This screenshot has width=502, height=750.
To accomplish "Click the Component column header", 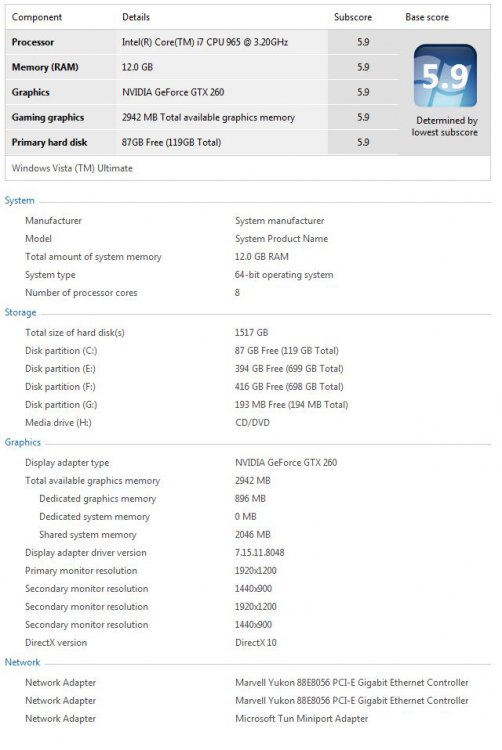I will pyautogui.click(x=37, y=17).
